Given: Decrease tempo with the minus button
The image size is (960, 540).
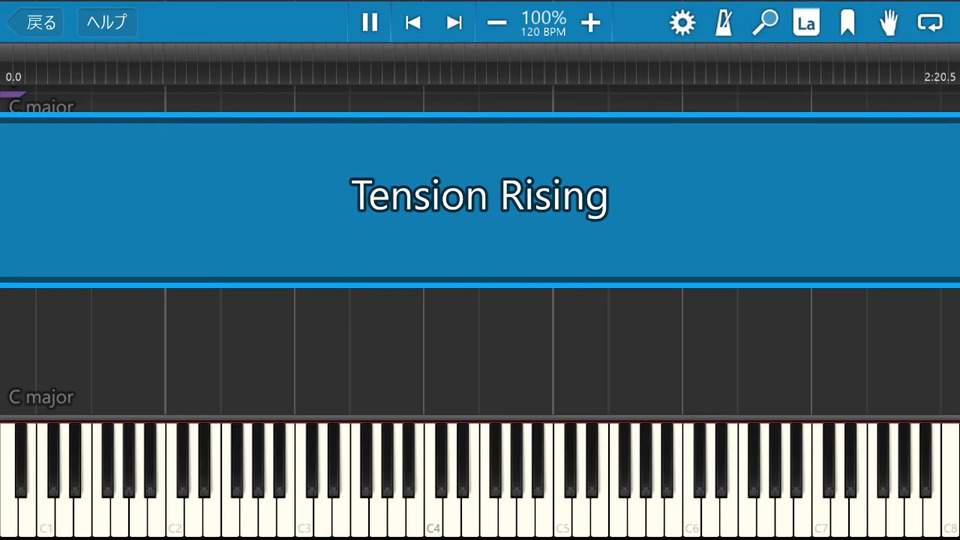Looking at the screenshot, I should point(497,23).
